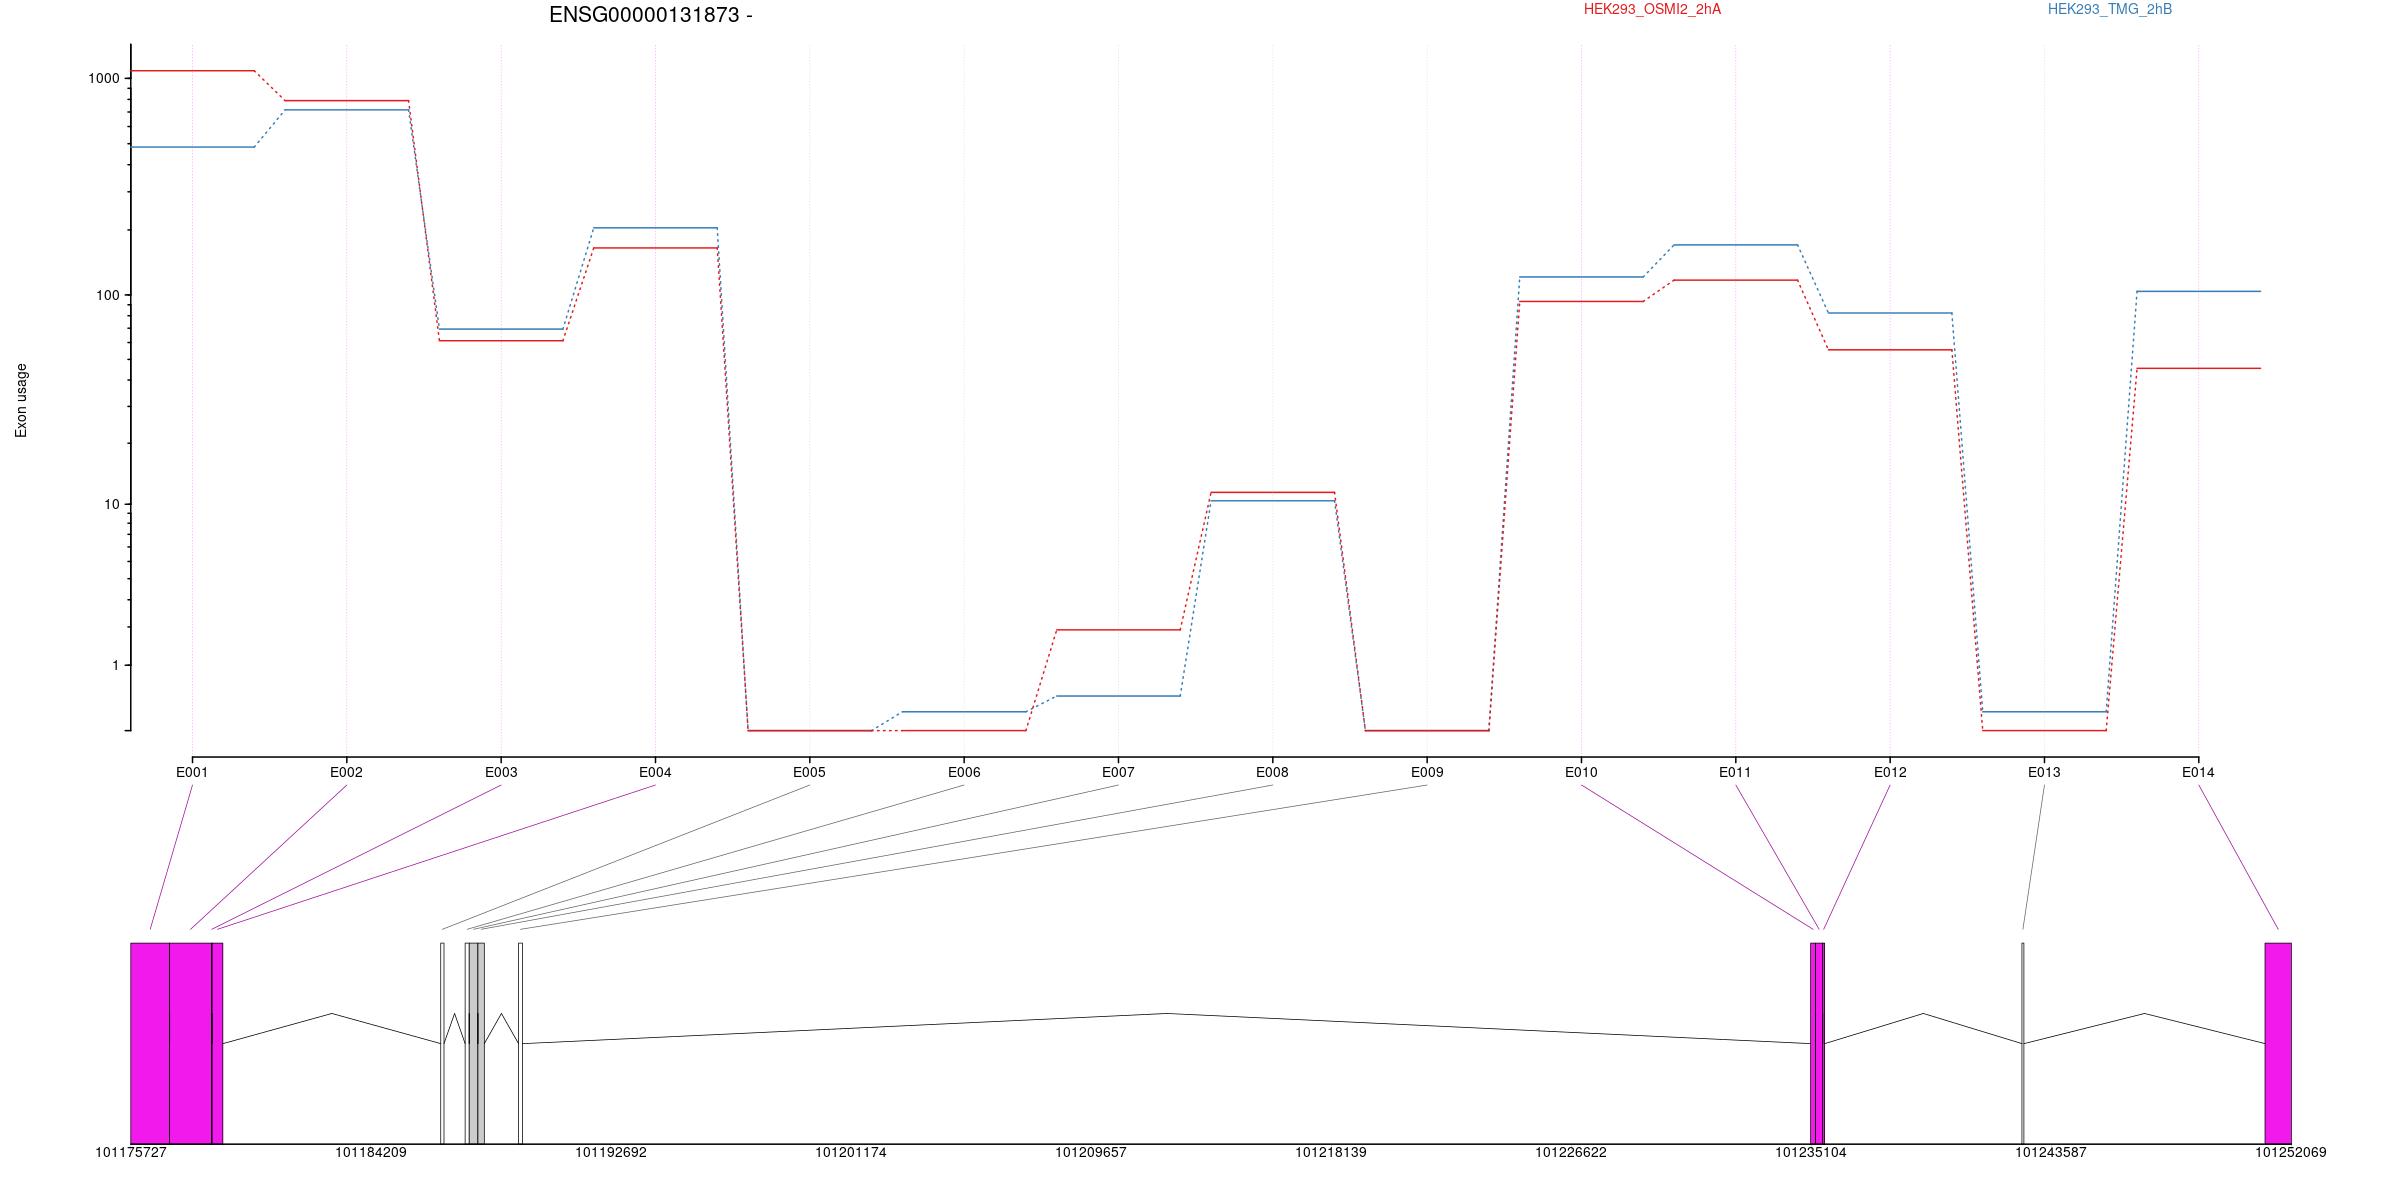Click the red line segment at E007

pyautogui.click(x=1118, y=630)
